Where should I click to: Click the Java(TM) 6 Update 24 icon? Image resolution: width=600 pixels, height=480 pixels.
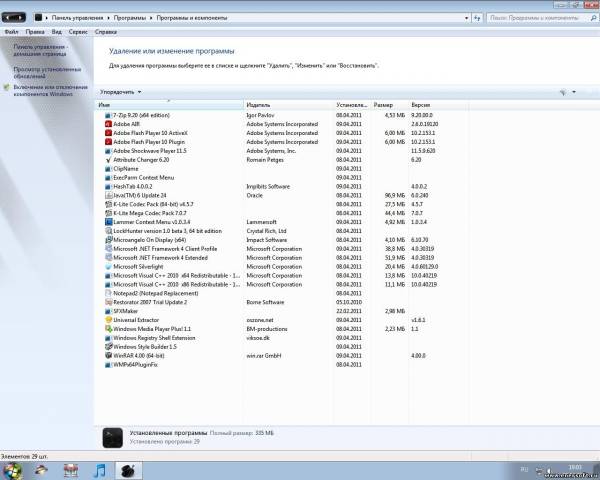(x=108, y=195)
